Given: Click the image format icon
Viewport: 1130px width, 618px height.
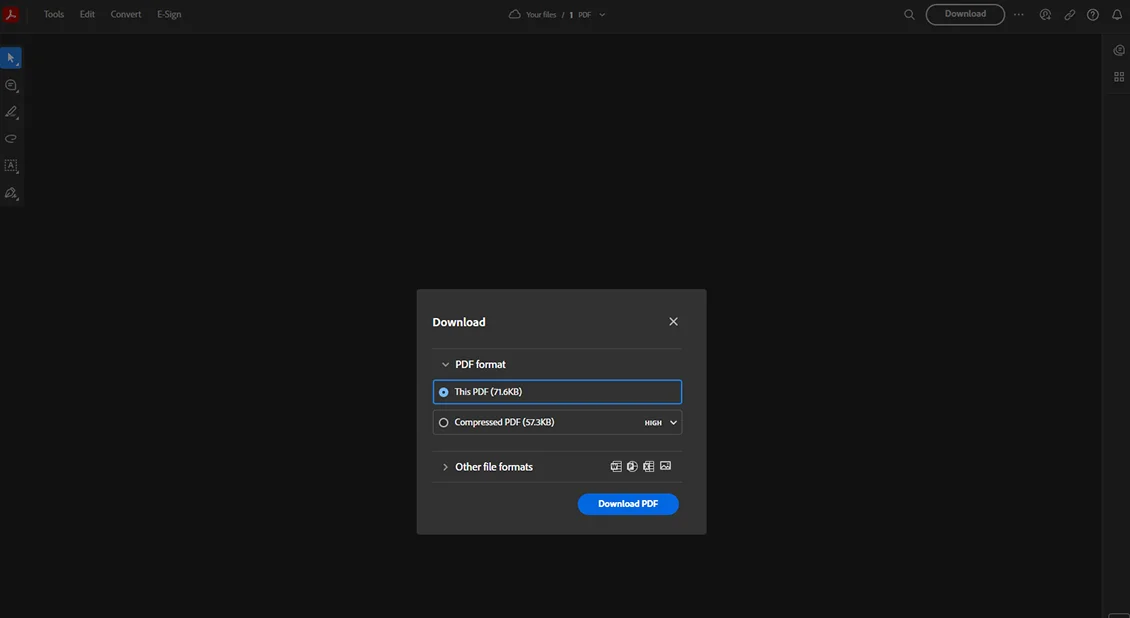Looking at the screenshot, I should tap(665, 466).
